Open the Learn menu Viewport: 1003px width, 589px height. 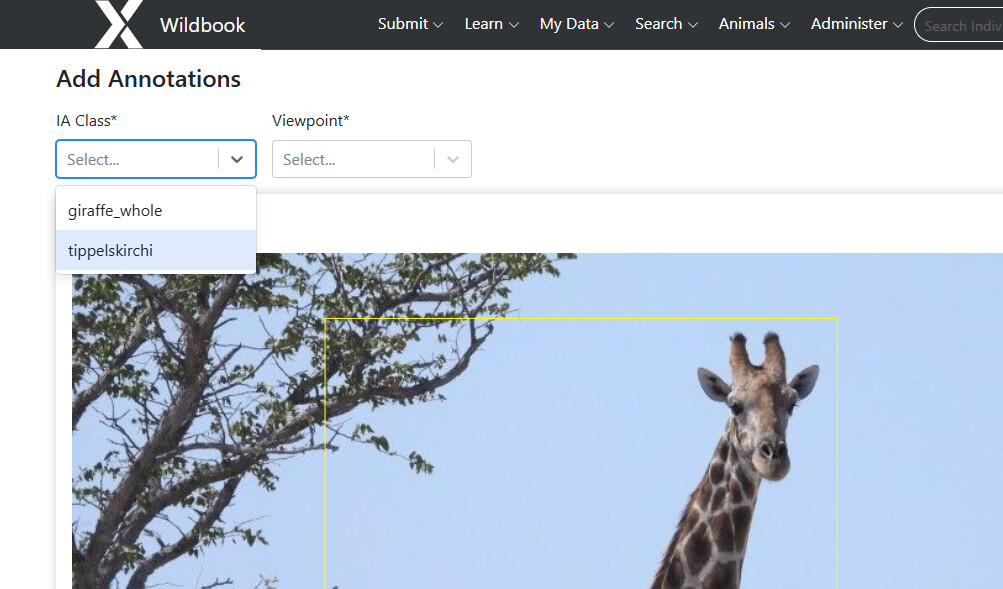pos(491,24)
